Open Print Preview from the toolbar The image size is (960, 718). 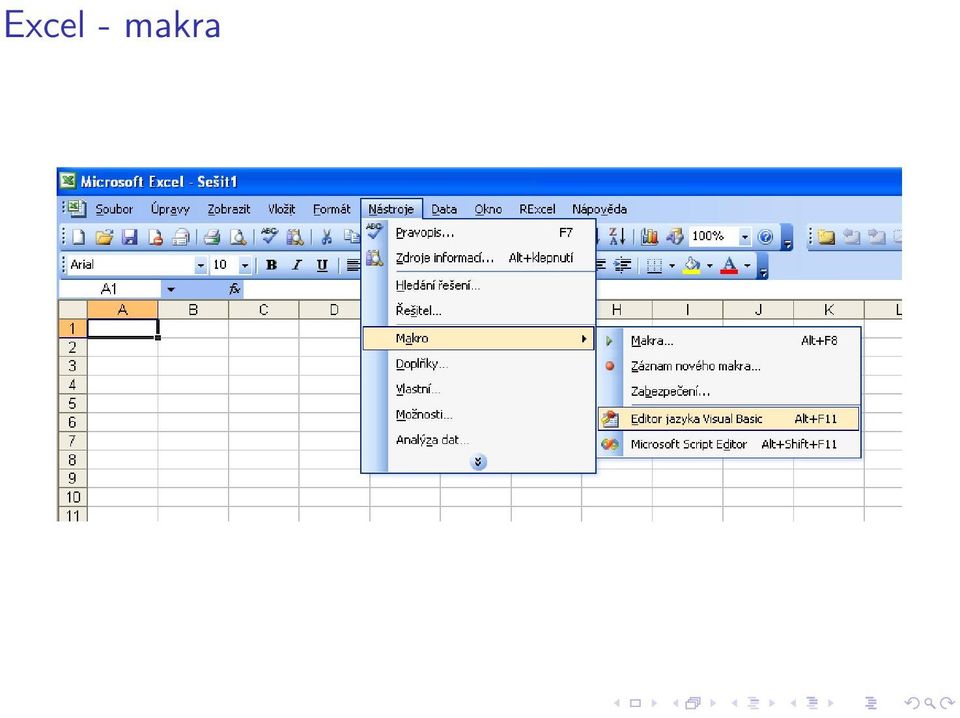[x=238, y=237]
